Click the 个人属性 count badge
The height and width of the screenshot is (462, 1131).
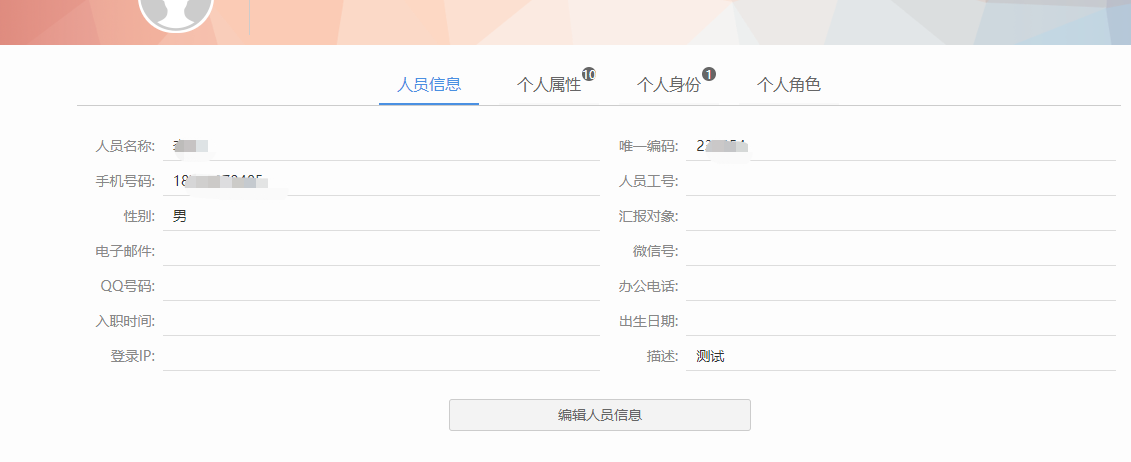(x=589, y=74)
